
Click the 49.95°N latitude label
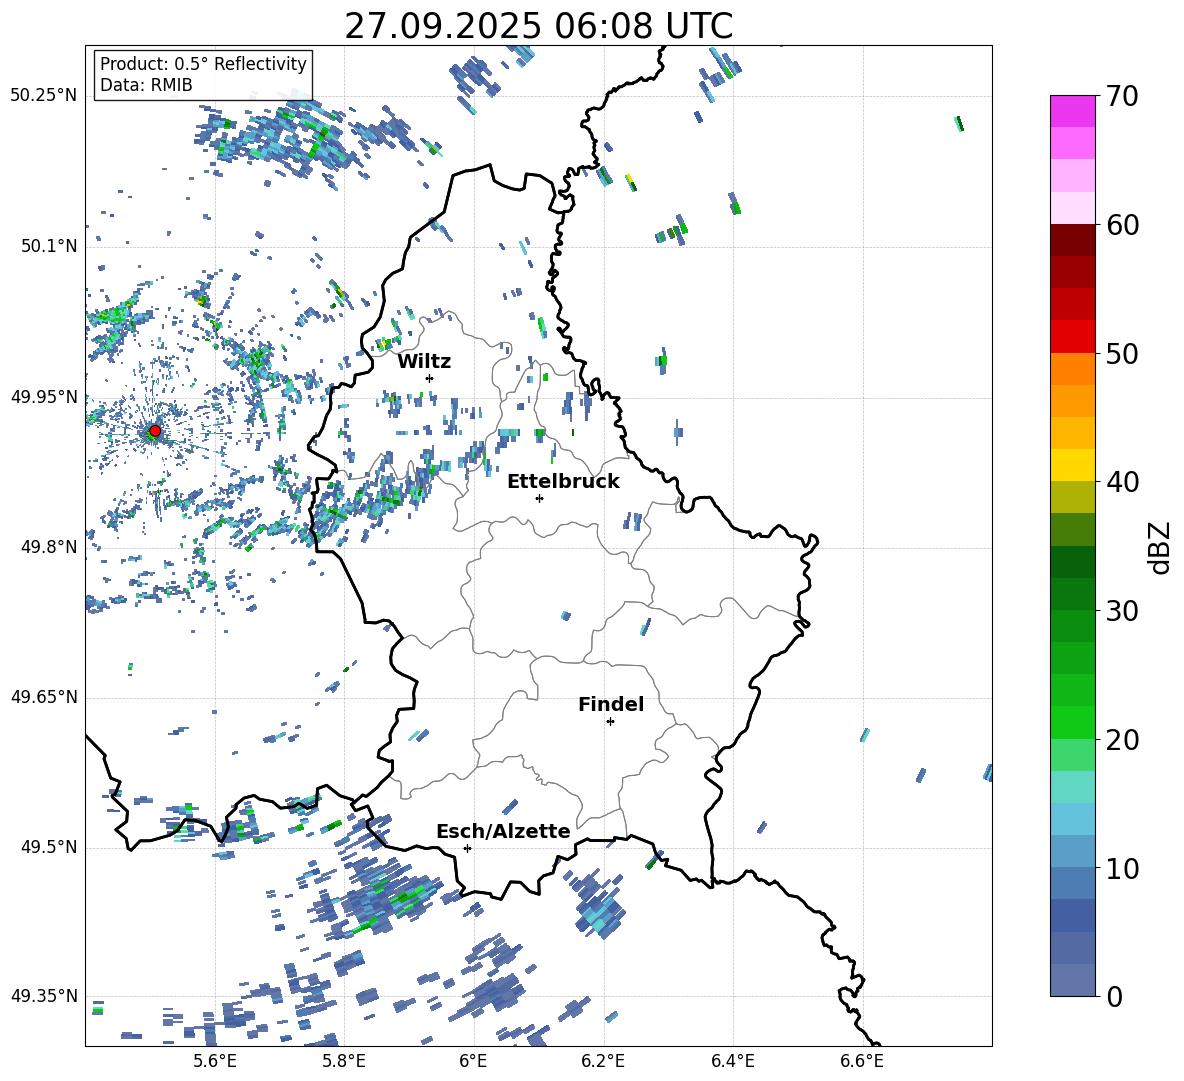[44, 397]
